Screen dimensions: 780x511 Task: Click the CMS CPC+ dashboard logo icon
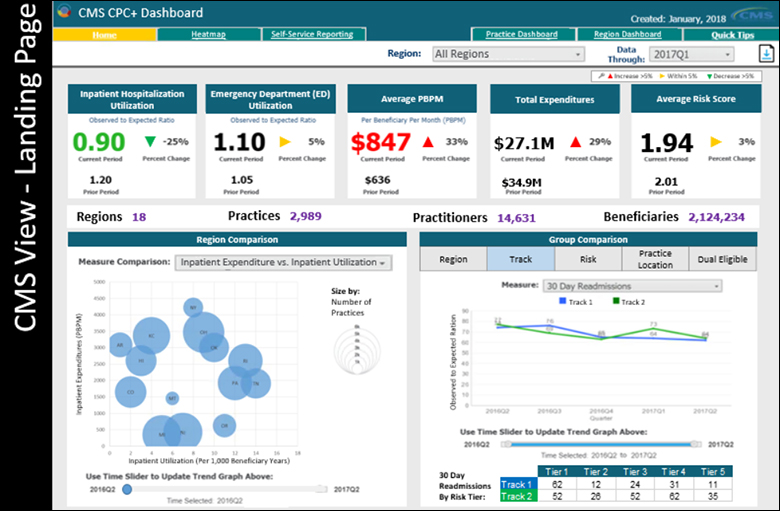coord(64,10)
